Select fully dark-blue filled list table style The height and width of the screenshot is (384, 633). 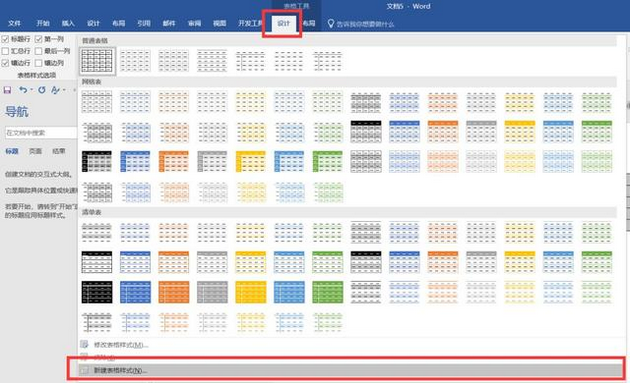[x=135, y=292]
